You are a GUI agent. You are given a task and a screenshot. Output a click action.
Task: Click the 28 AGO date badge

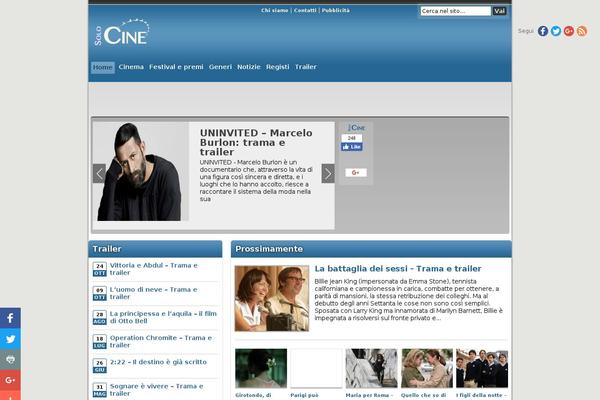99,317
